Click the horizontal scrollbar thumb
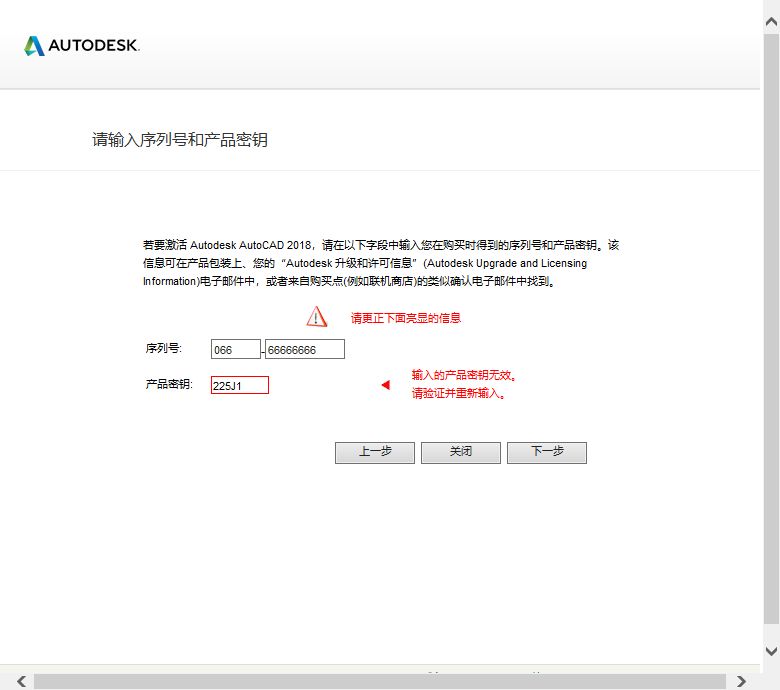The height and width of the screenshot is (690, 780). click(x=380, y=682)
